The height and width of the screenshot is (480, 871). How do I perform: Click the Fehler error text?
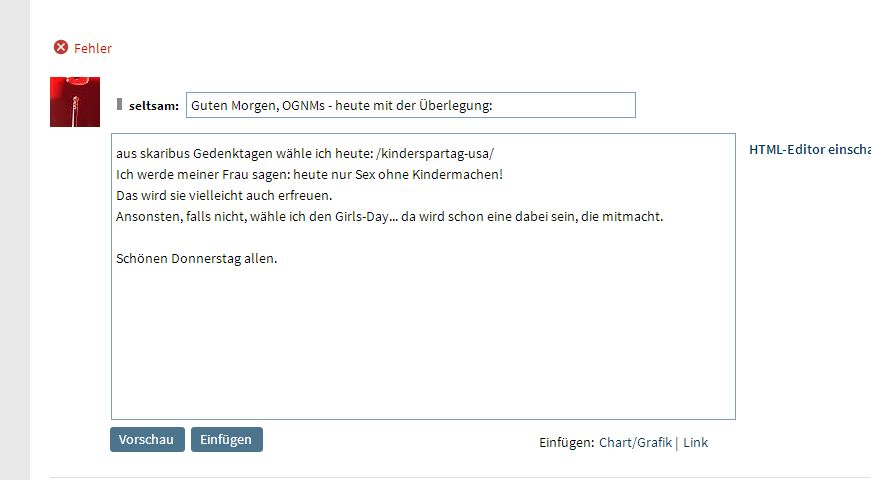click(x=93, y=48)
